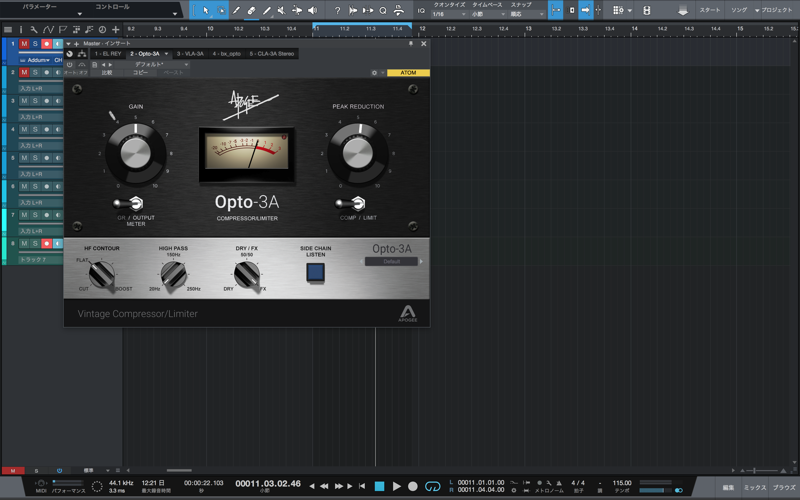Screen dimensions: 800x500
Task: Open the tempo track clock icon
Action: pos(102,30)
